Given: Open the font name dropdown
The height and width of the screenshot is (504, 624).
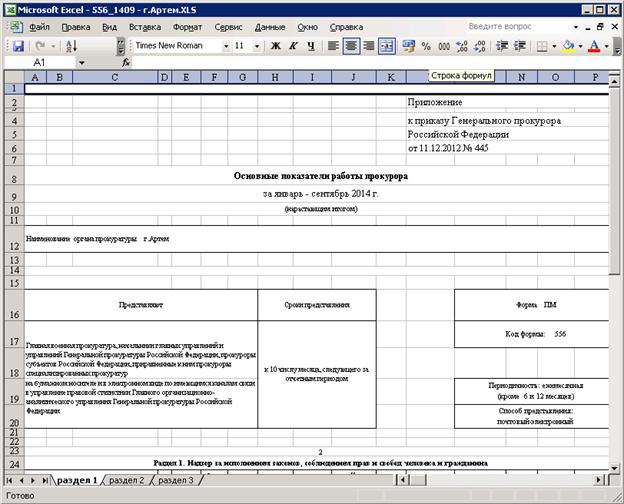Looking at the screenshot, I should 226,46.
